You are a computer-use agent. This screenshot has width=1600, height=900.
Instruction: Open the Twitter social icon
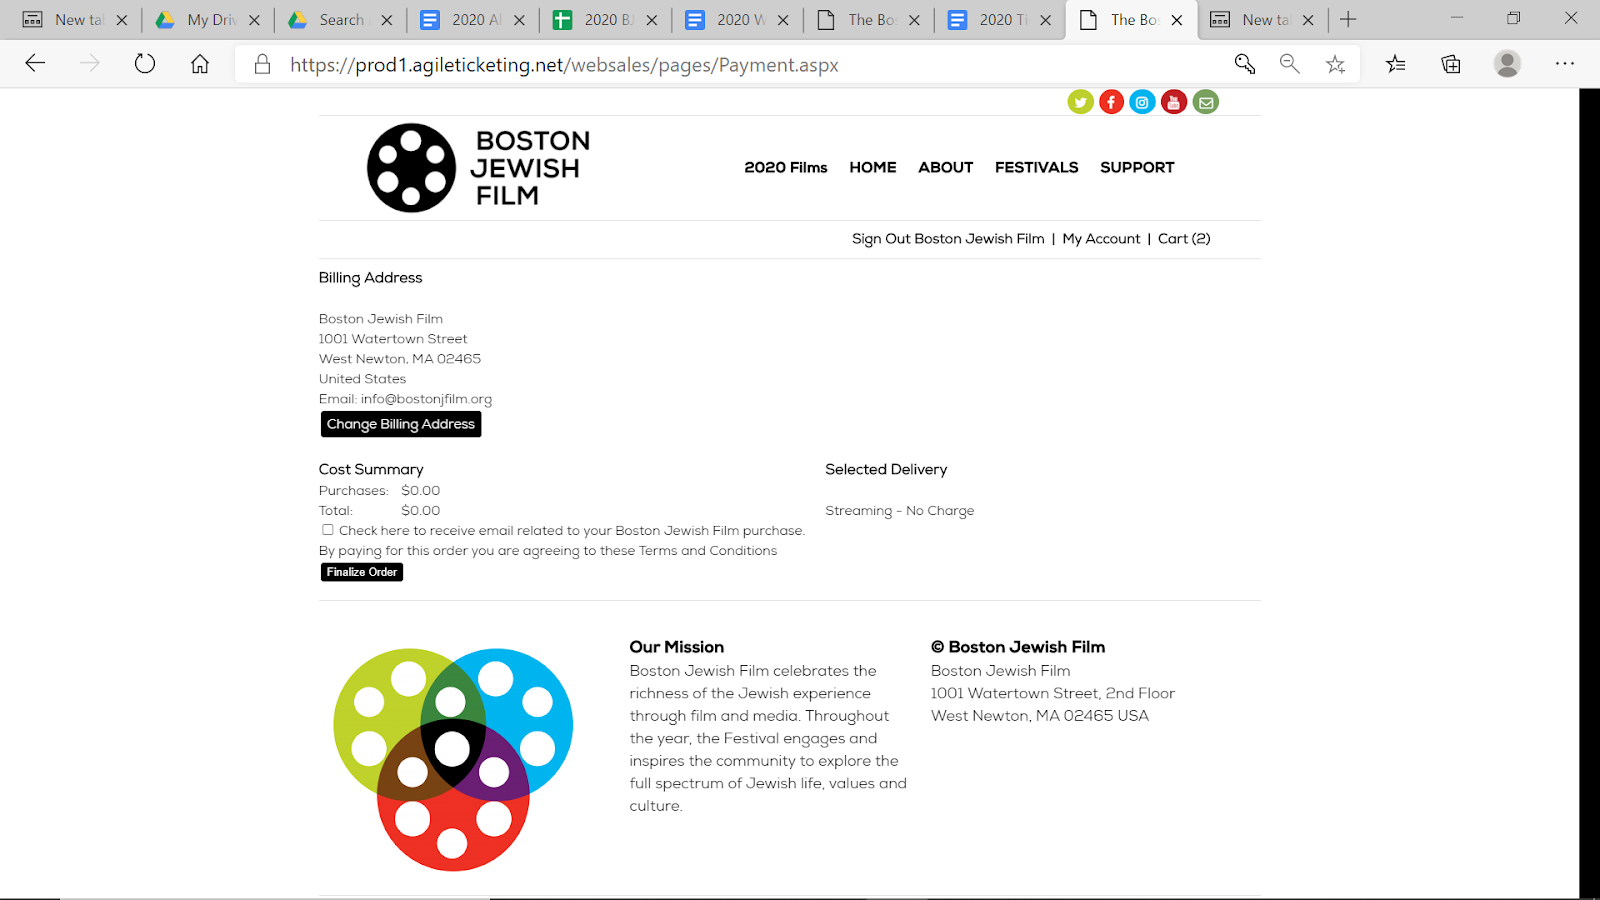pos(1080,102)
